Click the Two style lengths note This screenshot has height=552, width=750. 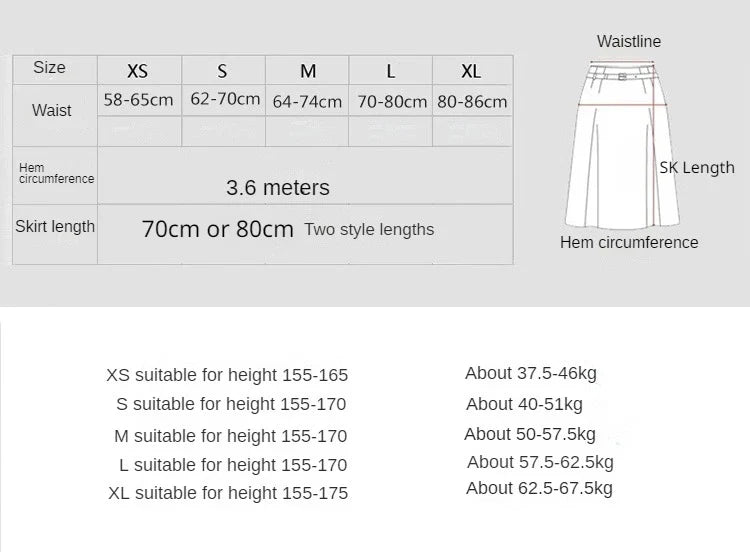[x=369, y=229]
